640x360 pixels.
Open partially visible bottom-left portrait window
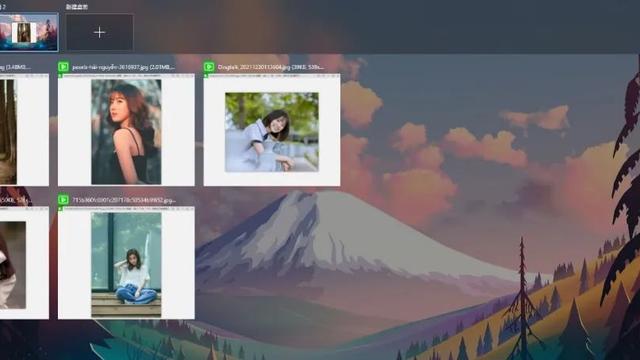(x=24, y=263)
